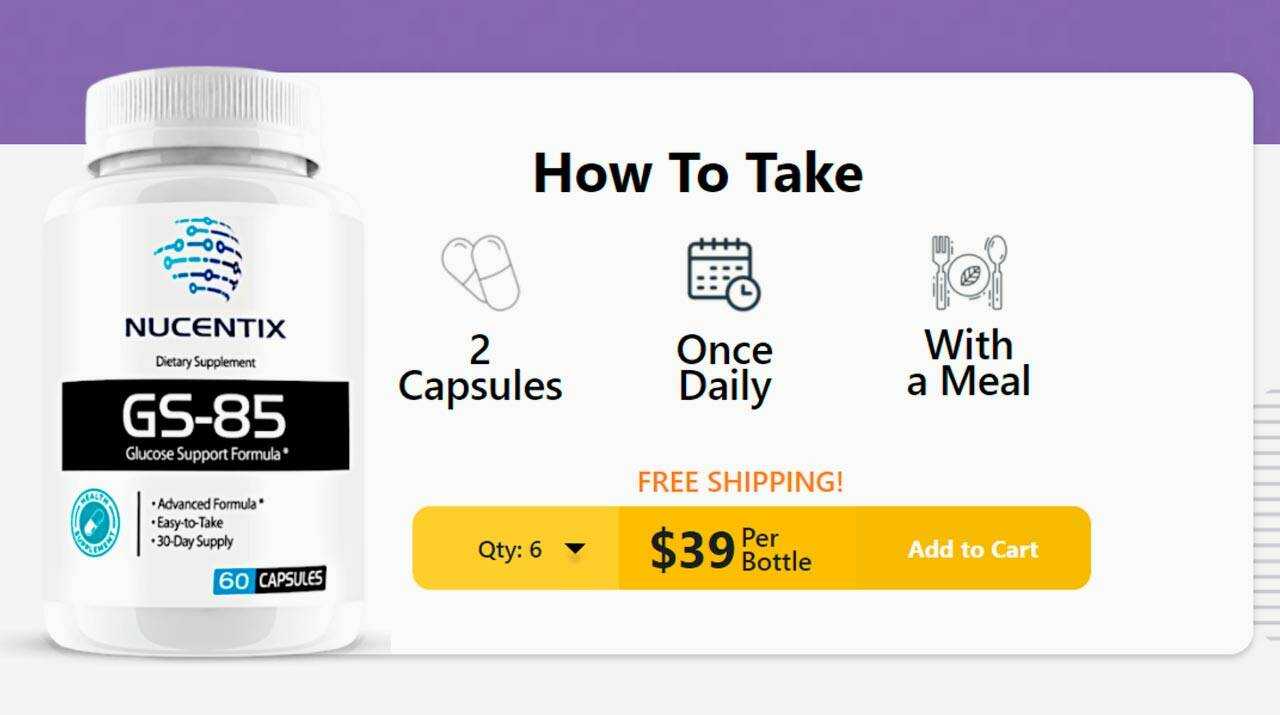
Task: Click the 60 Capsules badge on bottle
Action: pyautogui.click(x=270, y=579)
